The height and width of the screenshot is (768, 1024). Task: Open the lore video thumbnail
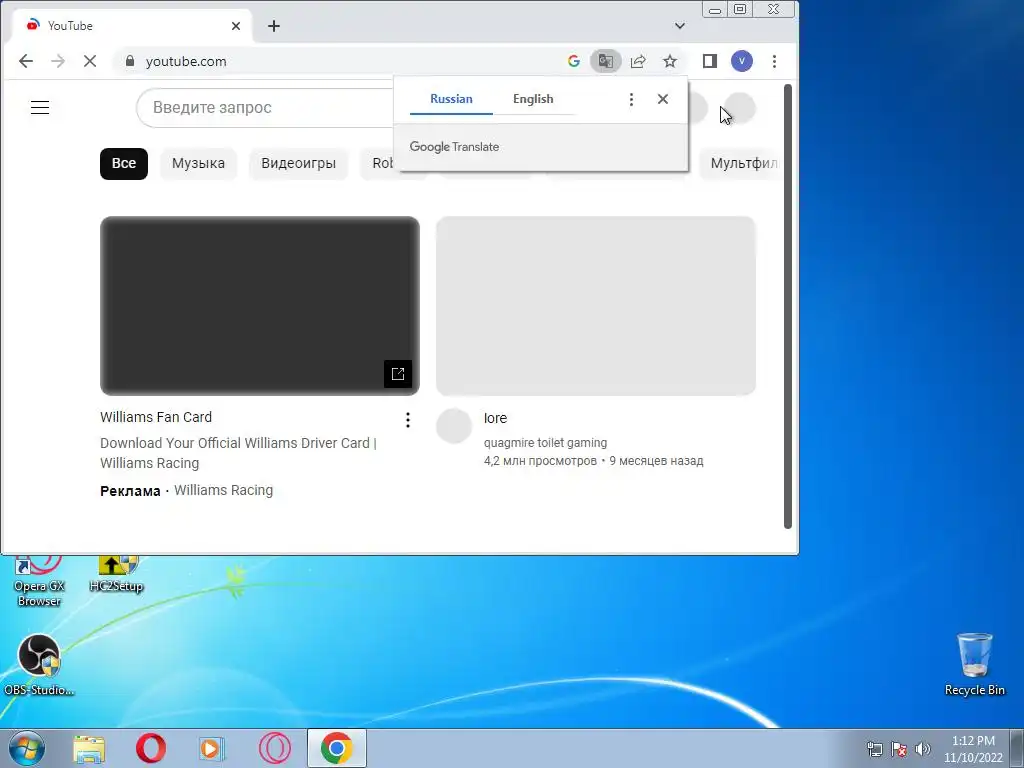click(596, 306)
